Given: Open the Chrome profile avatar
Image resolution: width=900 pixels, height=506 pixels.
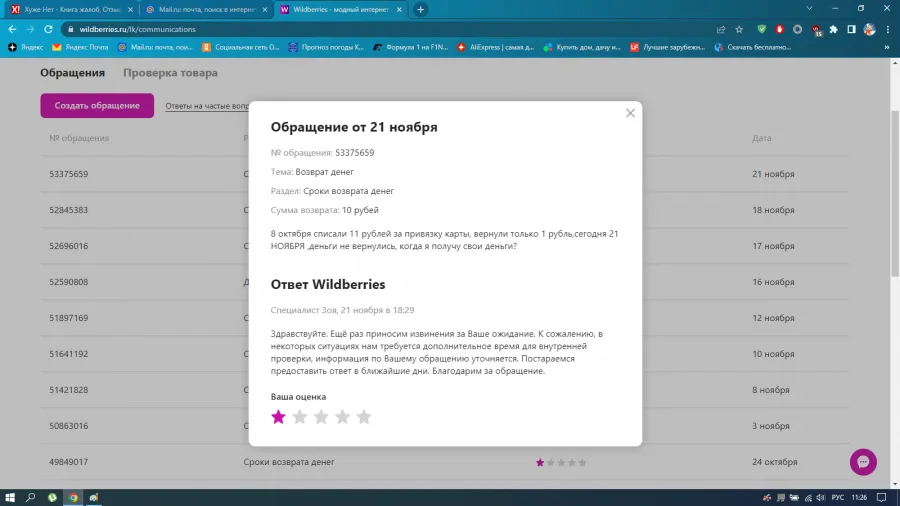Looking at the screenshot, I should coord(870,29).
